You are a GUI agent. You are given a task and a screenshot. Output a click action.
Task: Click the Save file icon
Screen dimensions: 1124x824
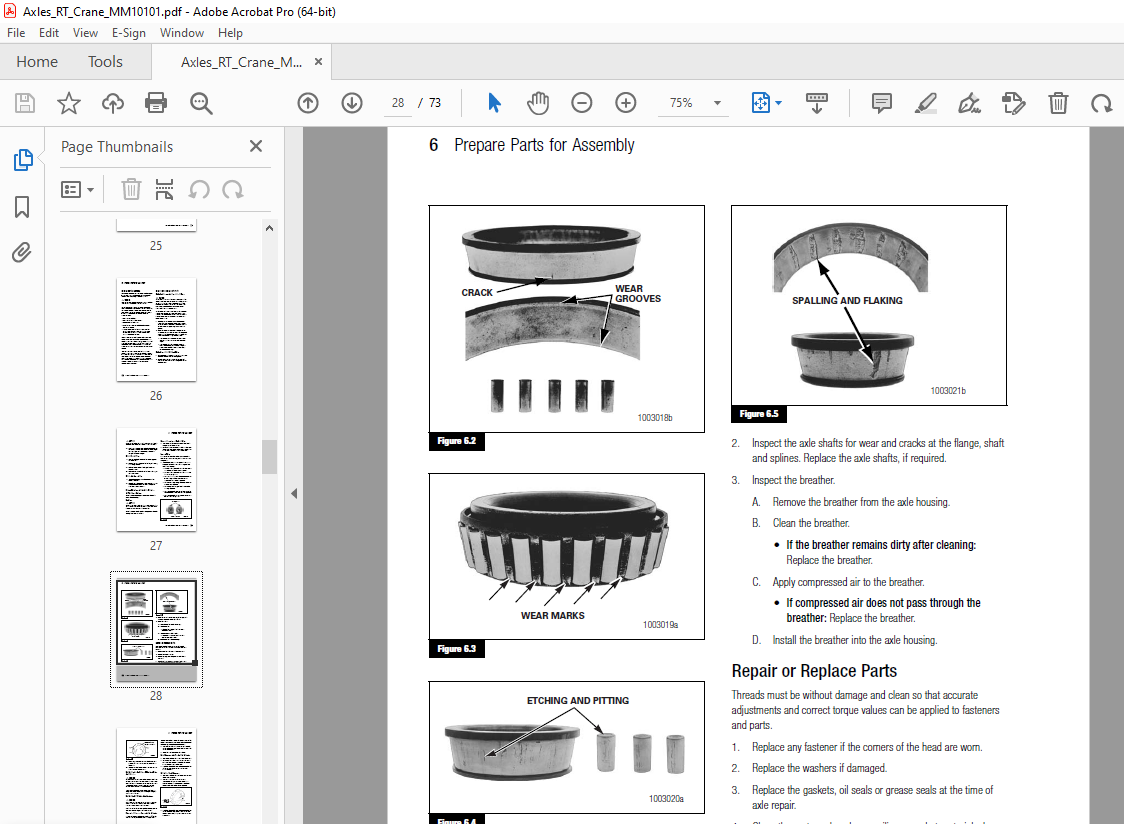(25, 103)
